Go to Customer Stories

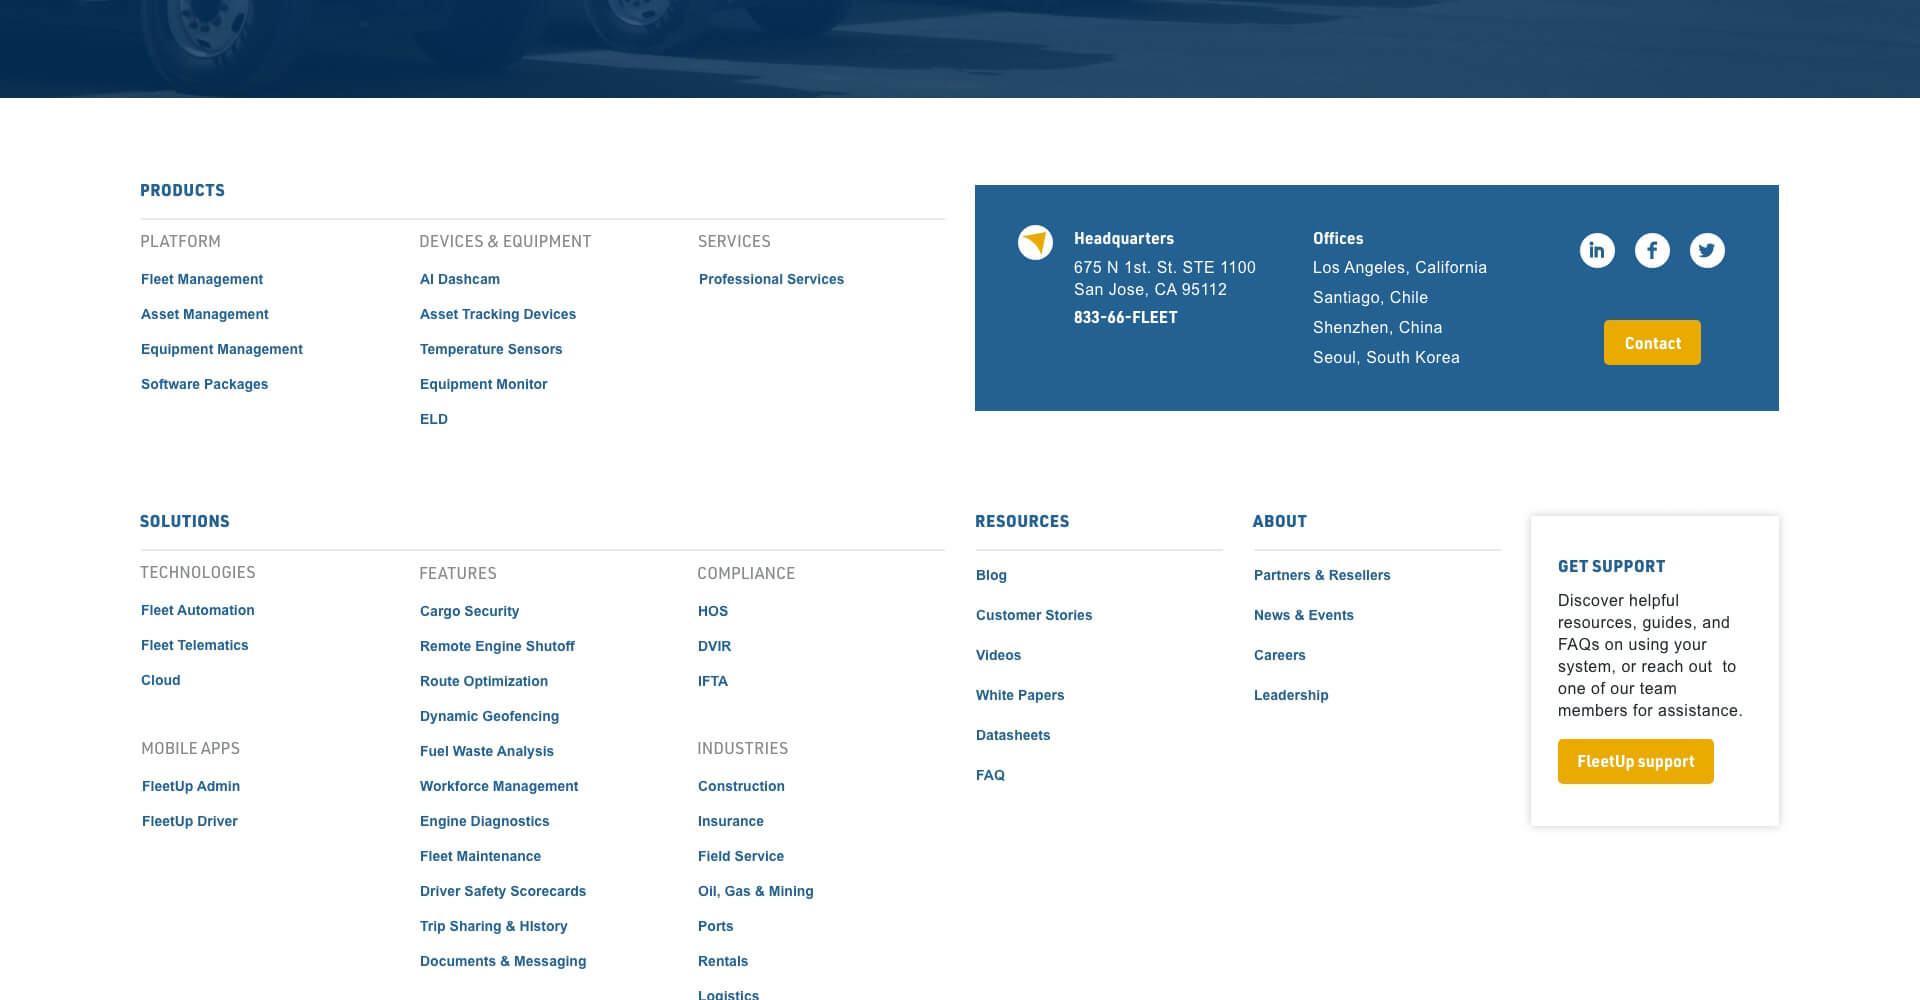[1034, 615]
